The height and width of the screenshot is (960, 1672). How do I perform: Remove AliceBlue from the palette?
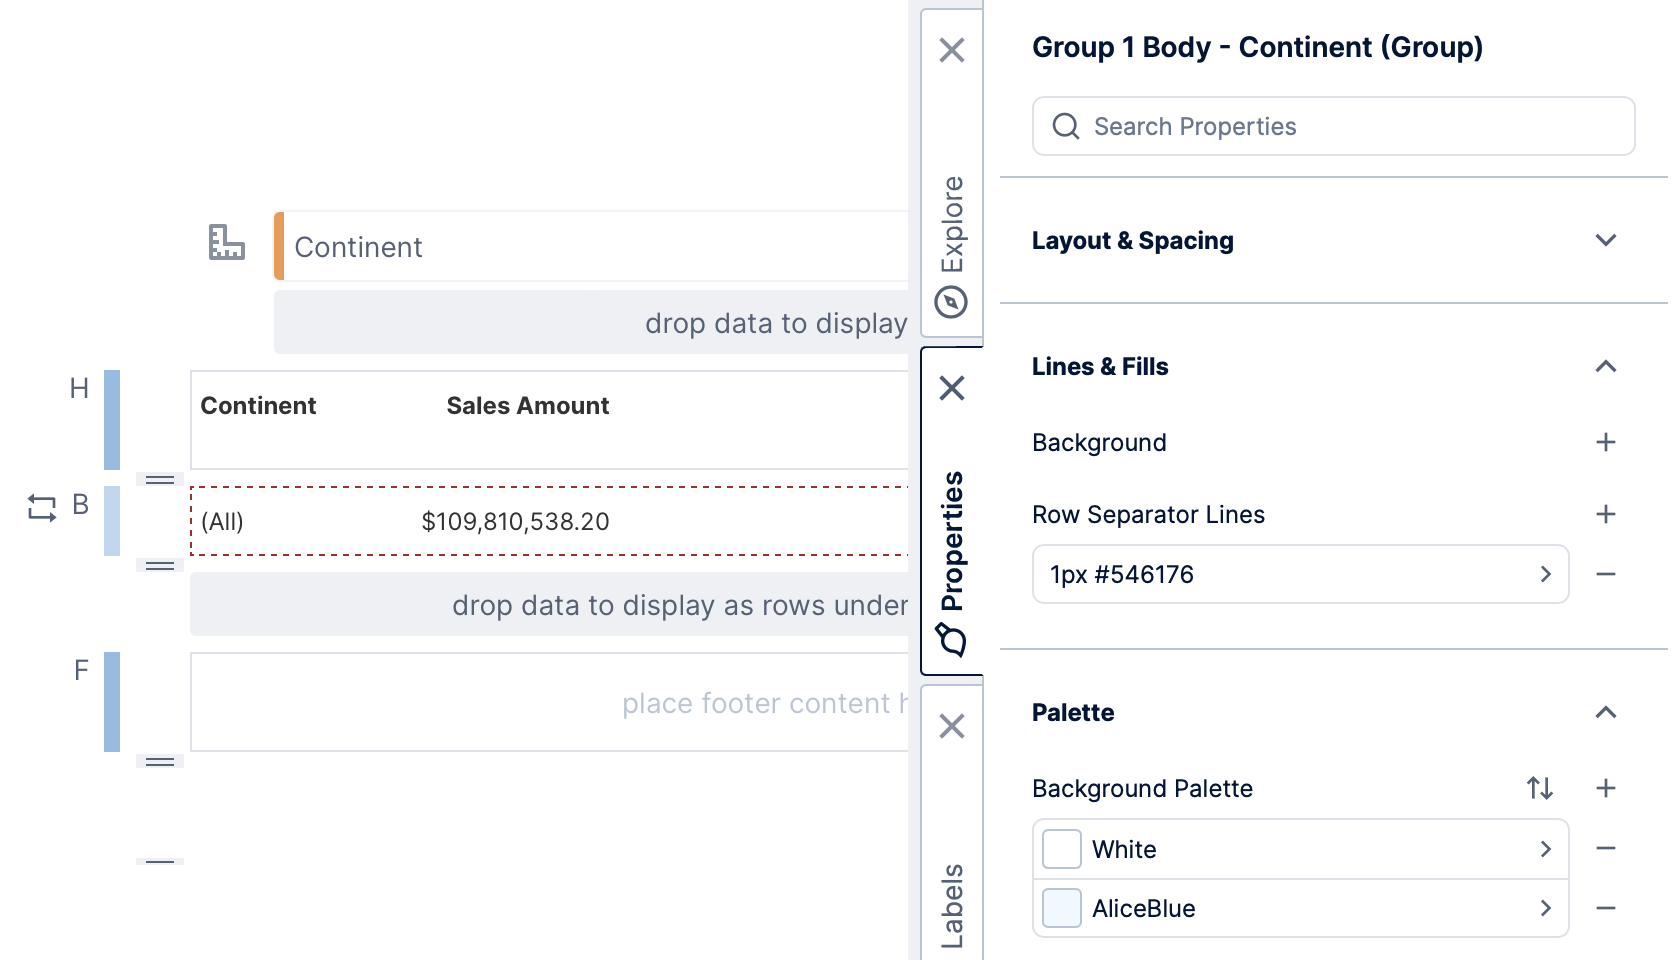[x=1606, y=908]
